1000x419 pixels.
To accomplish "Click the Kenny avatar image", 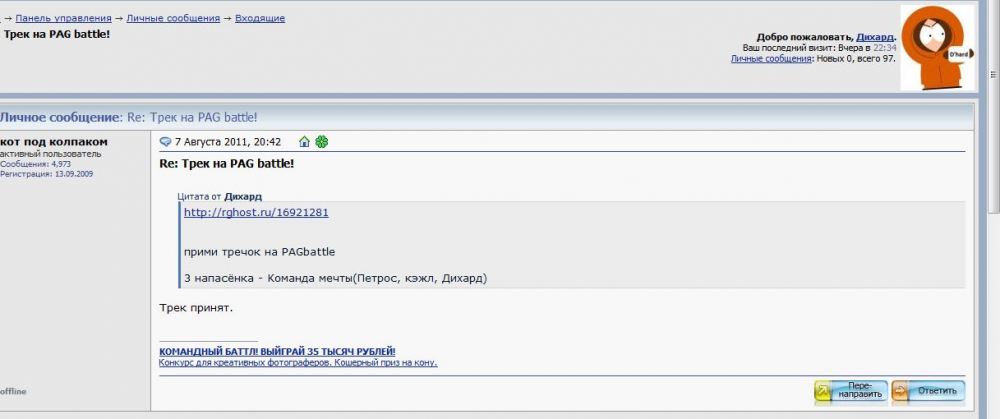I will 940,47.
